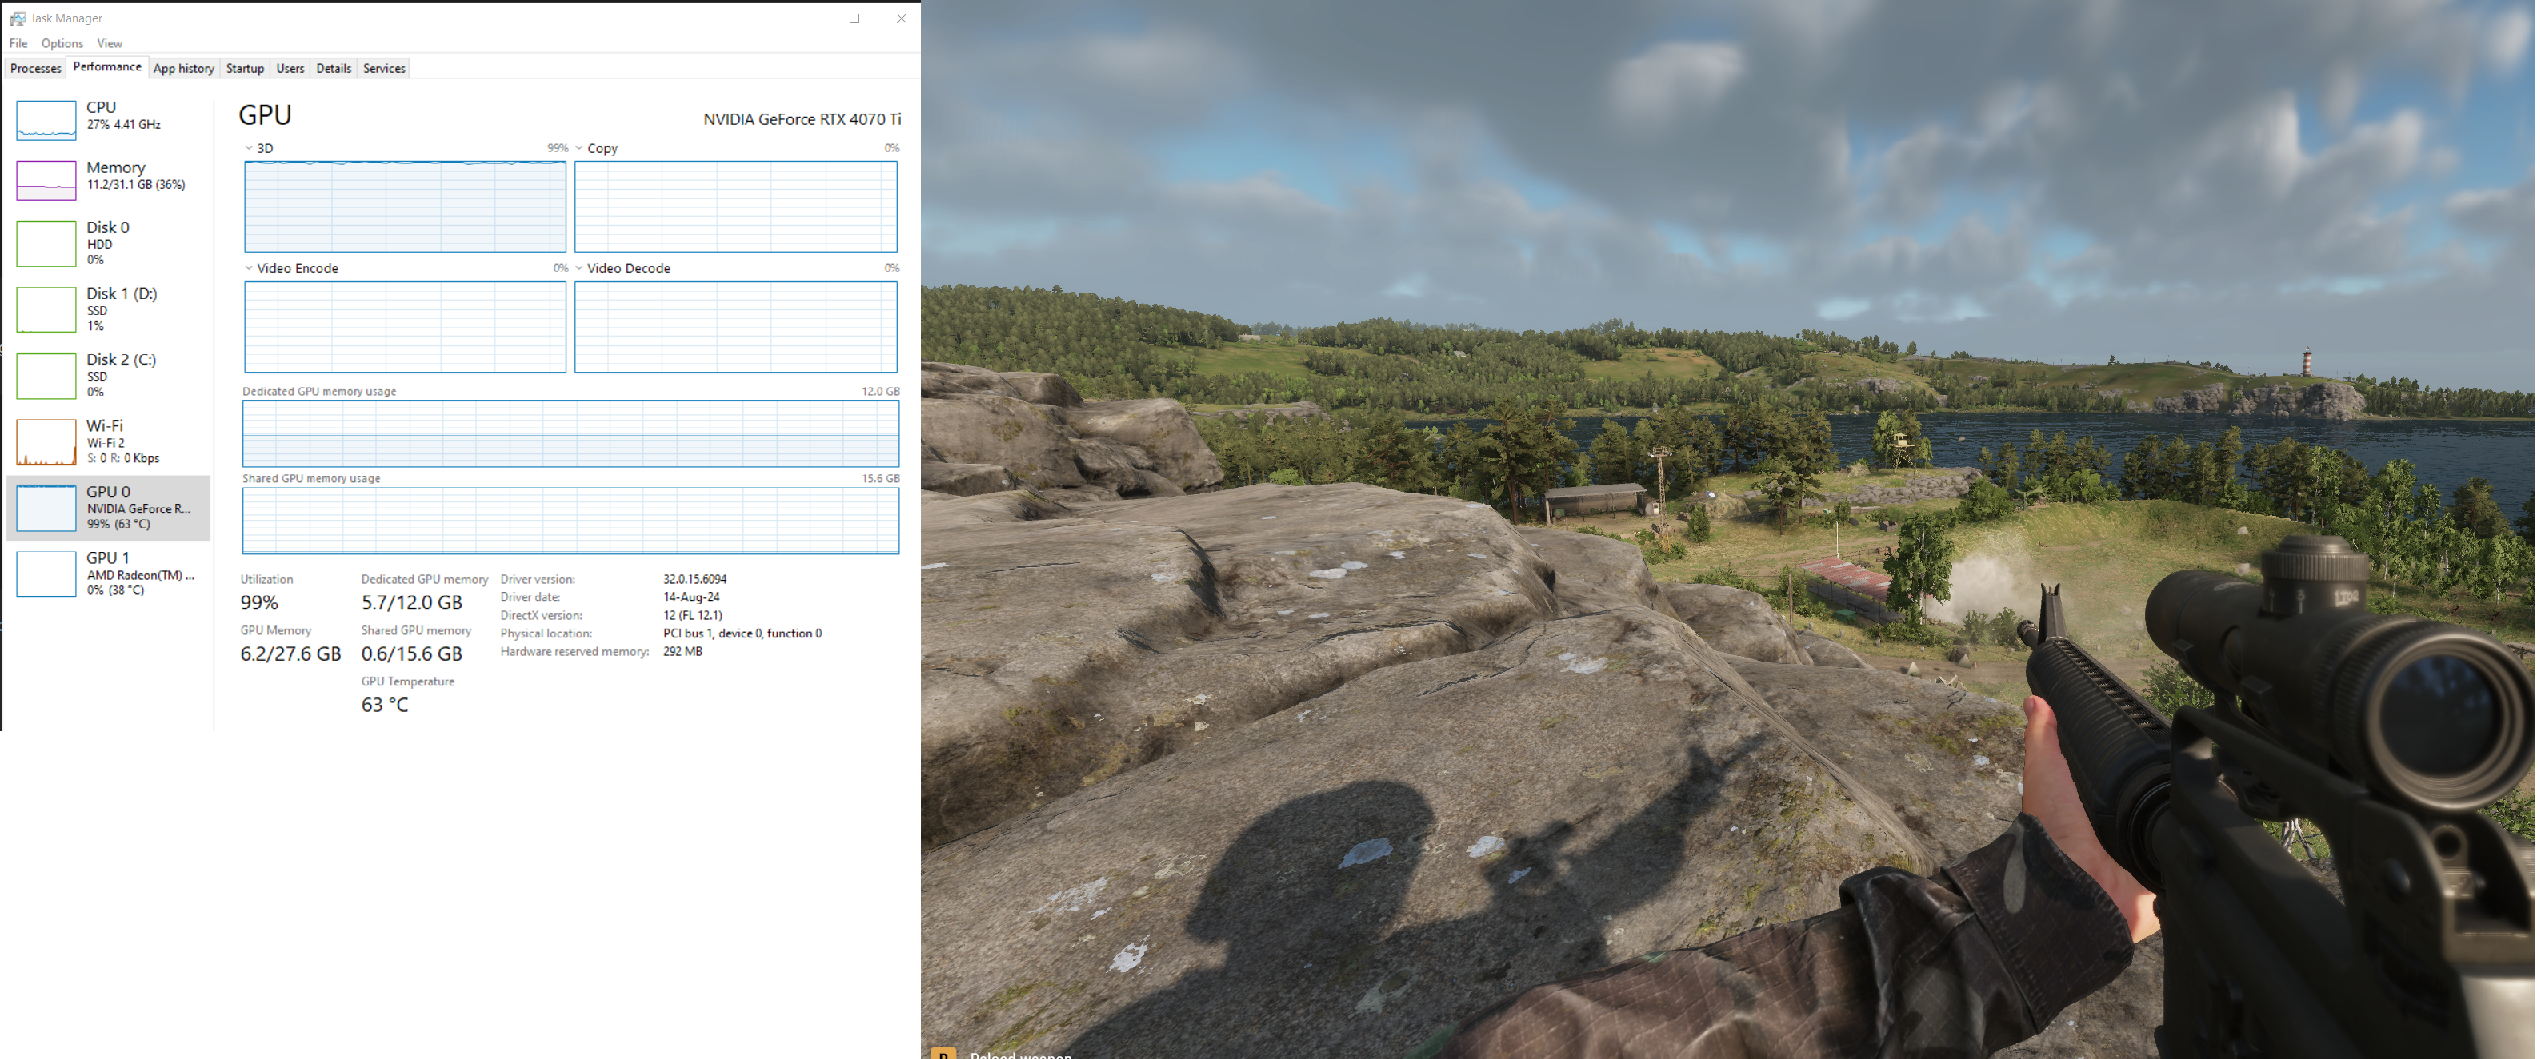Select the Disk 2 (C:) graph thumbnail
The width and height of the screenshot is (2540, 1059).
[46, 375]
